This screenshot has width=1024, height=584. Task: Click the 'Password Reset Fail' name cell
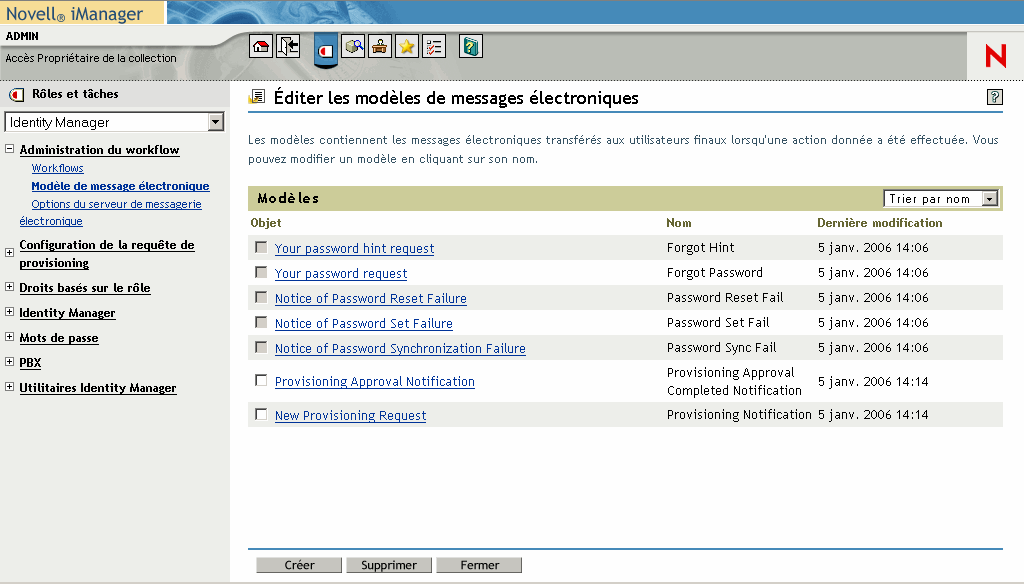725,297
